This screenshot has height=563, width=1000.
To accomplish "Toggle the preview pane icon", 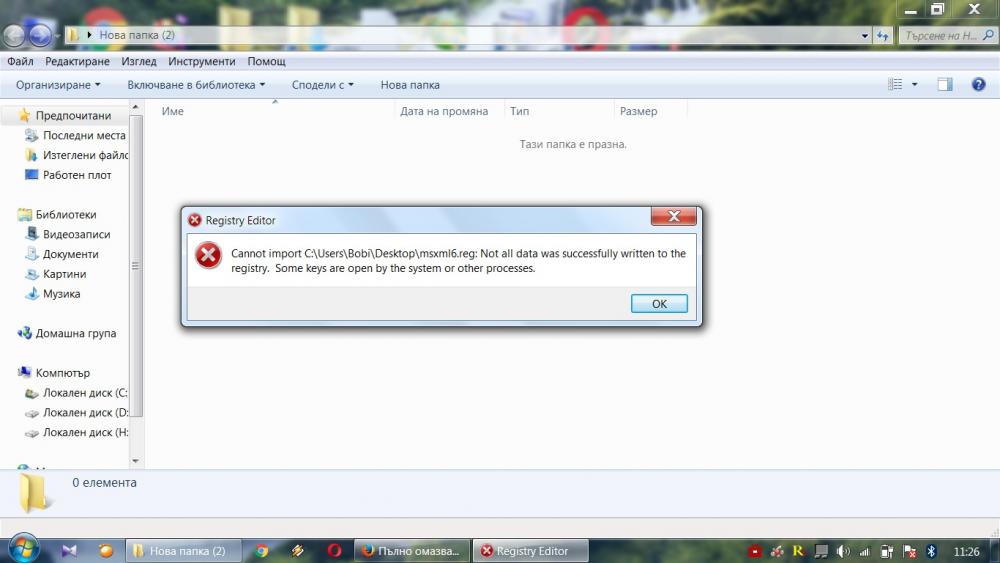I will pos(945,84).
